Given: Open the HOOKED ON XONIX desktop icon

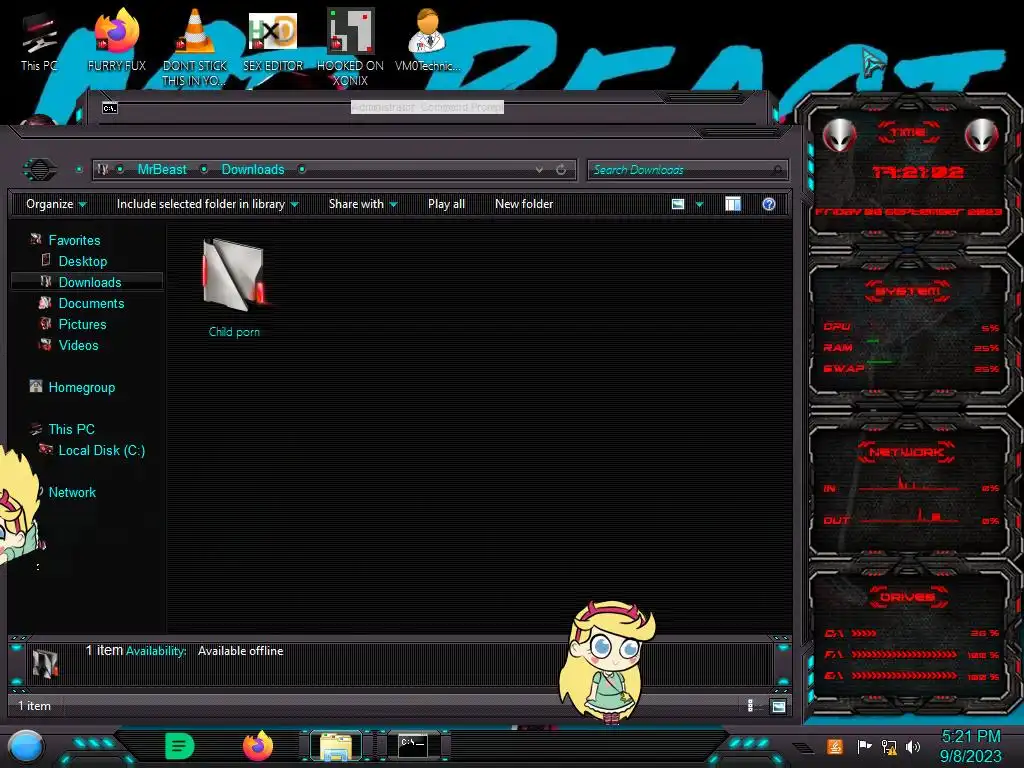Looking at the screenshot, I should (x=350, y=48).
